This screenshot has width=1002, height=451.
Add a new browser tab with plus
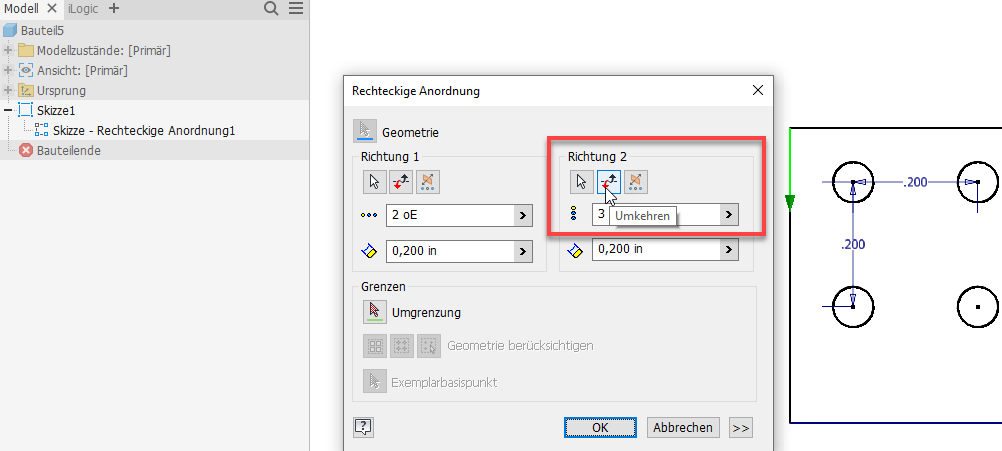113,8
